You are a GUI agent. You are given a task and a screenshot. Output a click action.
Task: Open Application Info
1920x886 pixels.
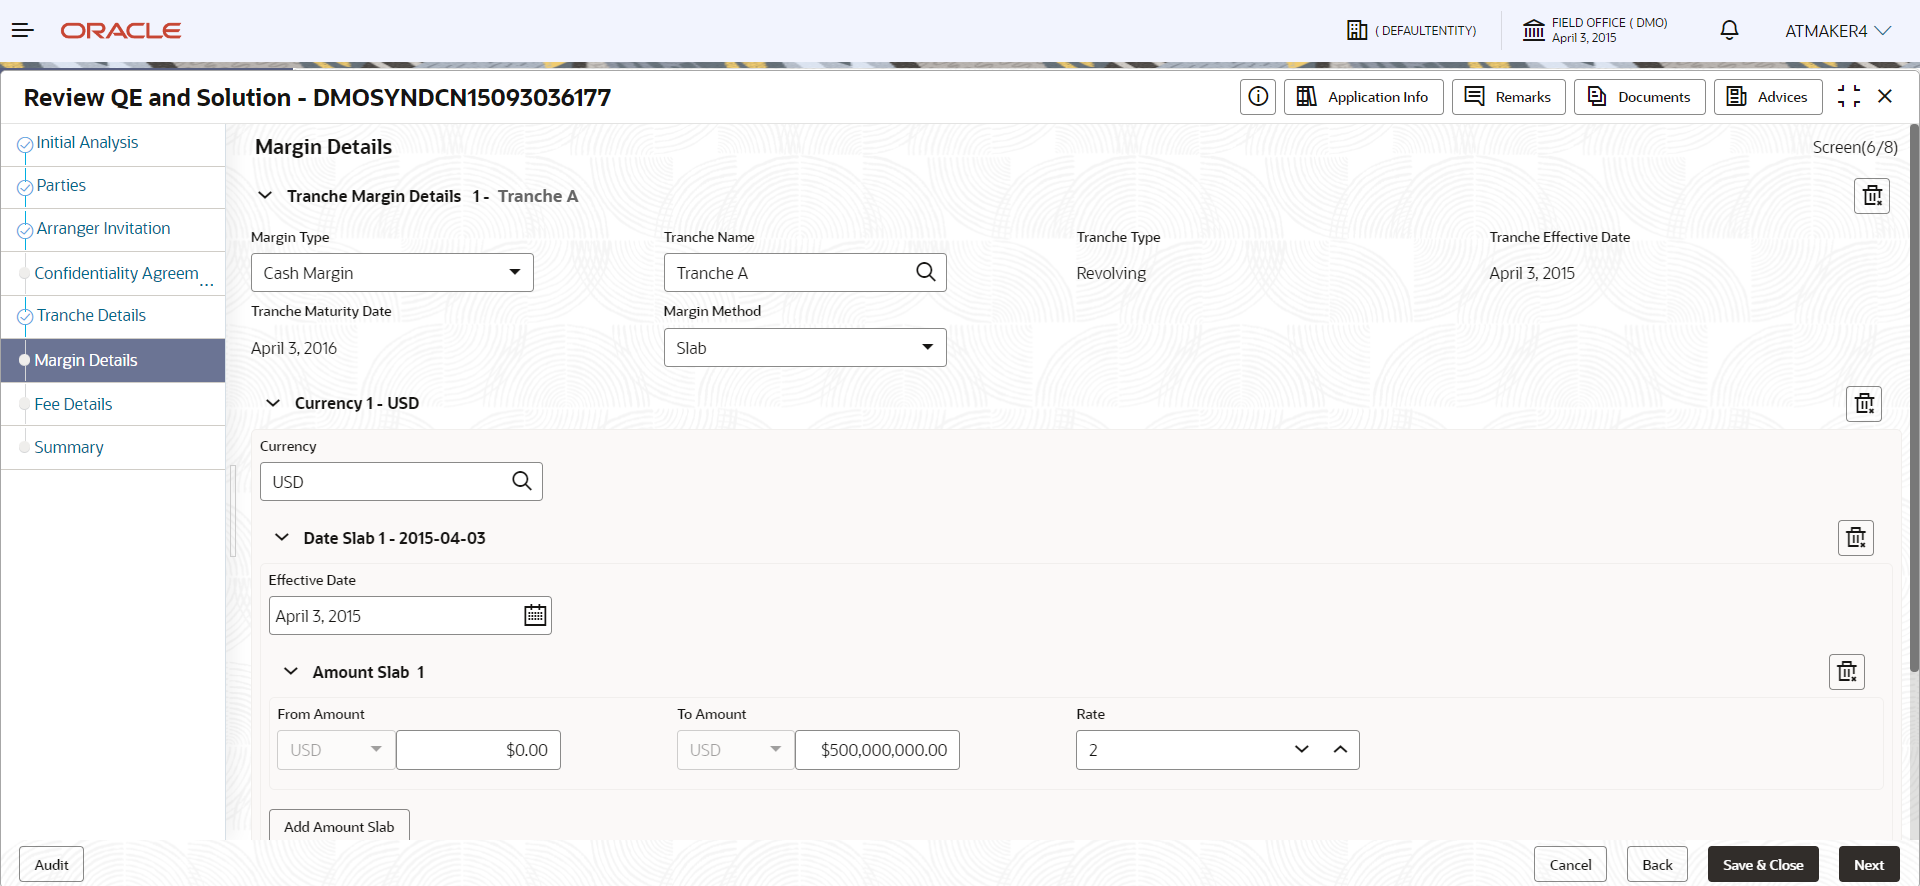point(1363,97)
